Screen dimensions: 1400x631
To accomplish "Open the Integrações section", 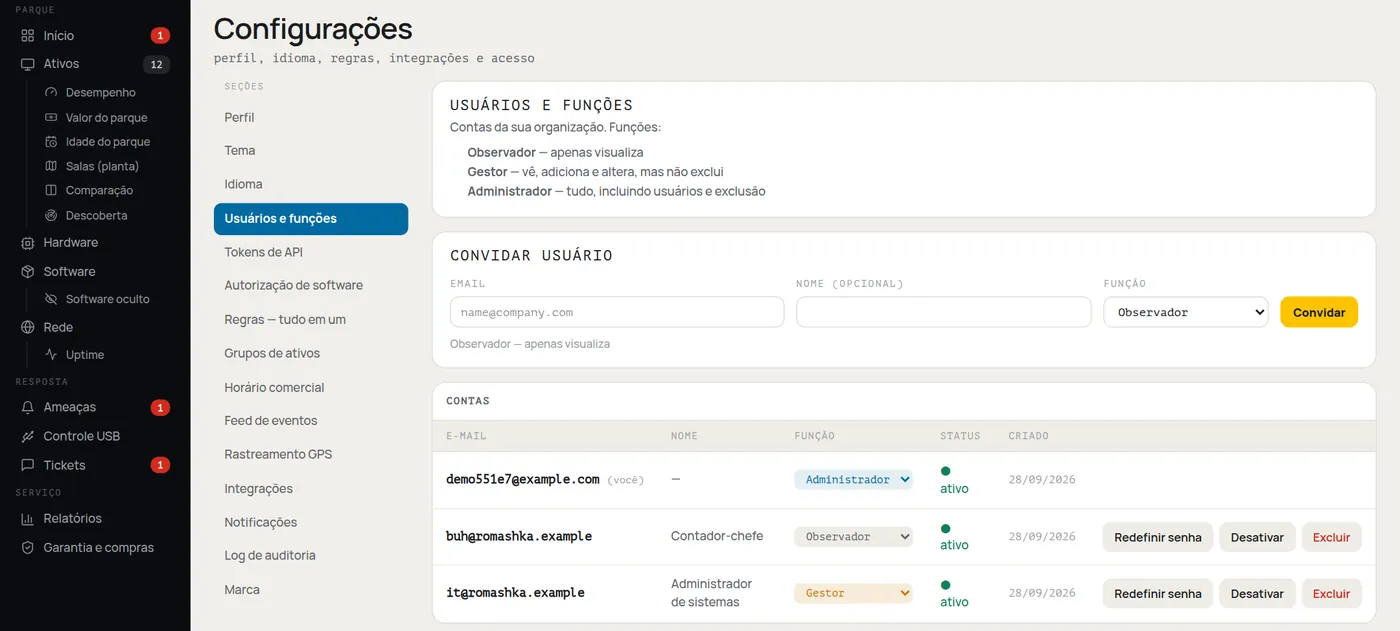I will click(x=311, y=489).
